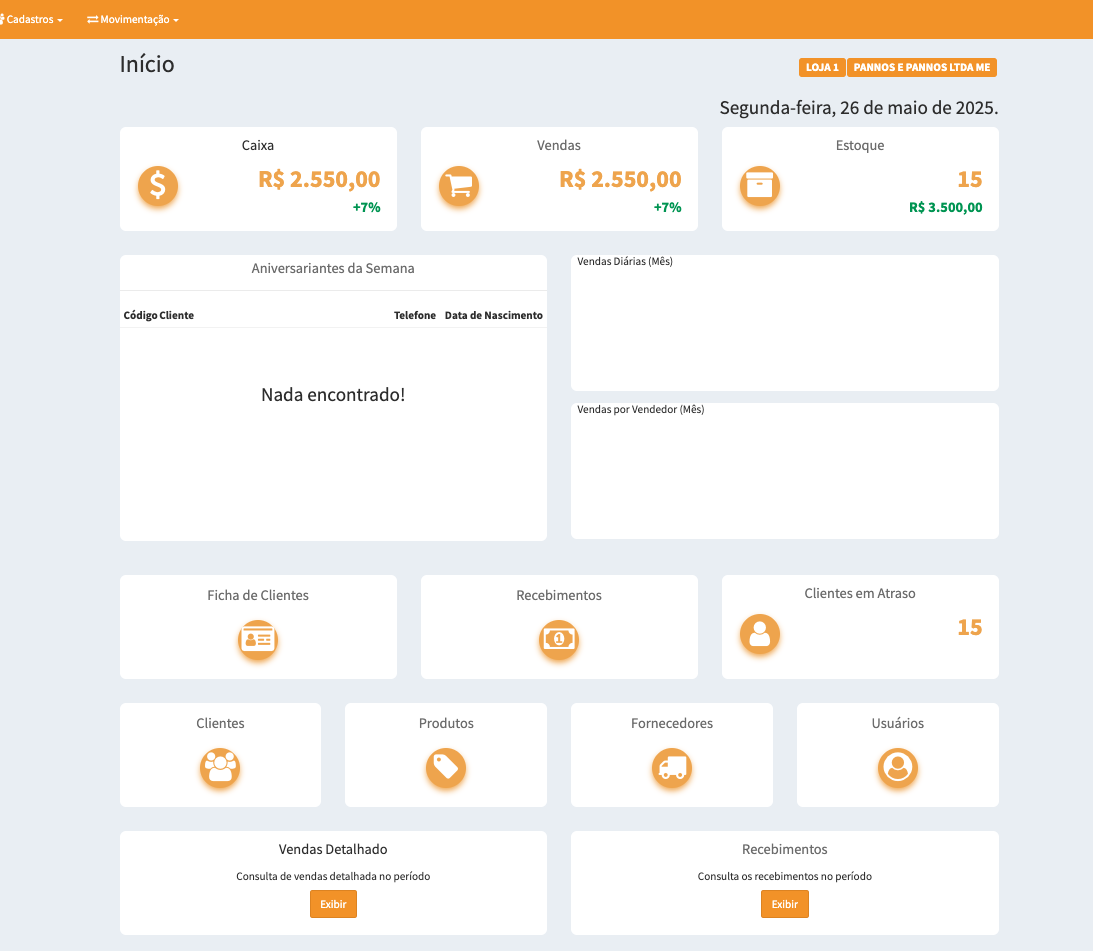
Task: Expand the Movimentação dropdown menu
Action: pos(133,20)
